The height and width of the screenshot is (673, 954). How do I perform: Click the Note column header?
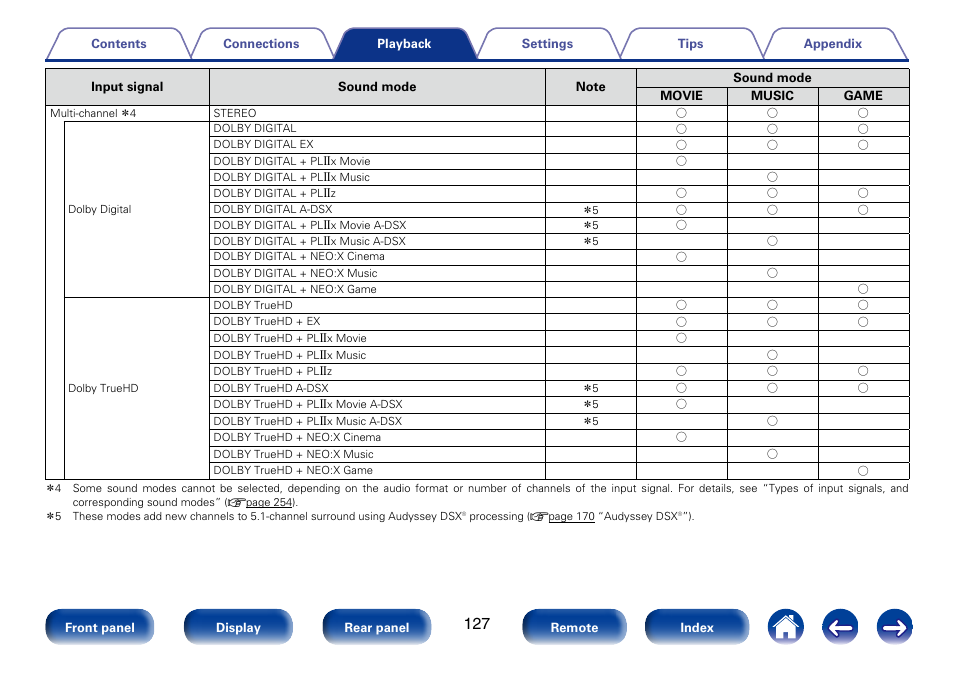click(x=591, y=87)
